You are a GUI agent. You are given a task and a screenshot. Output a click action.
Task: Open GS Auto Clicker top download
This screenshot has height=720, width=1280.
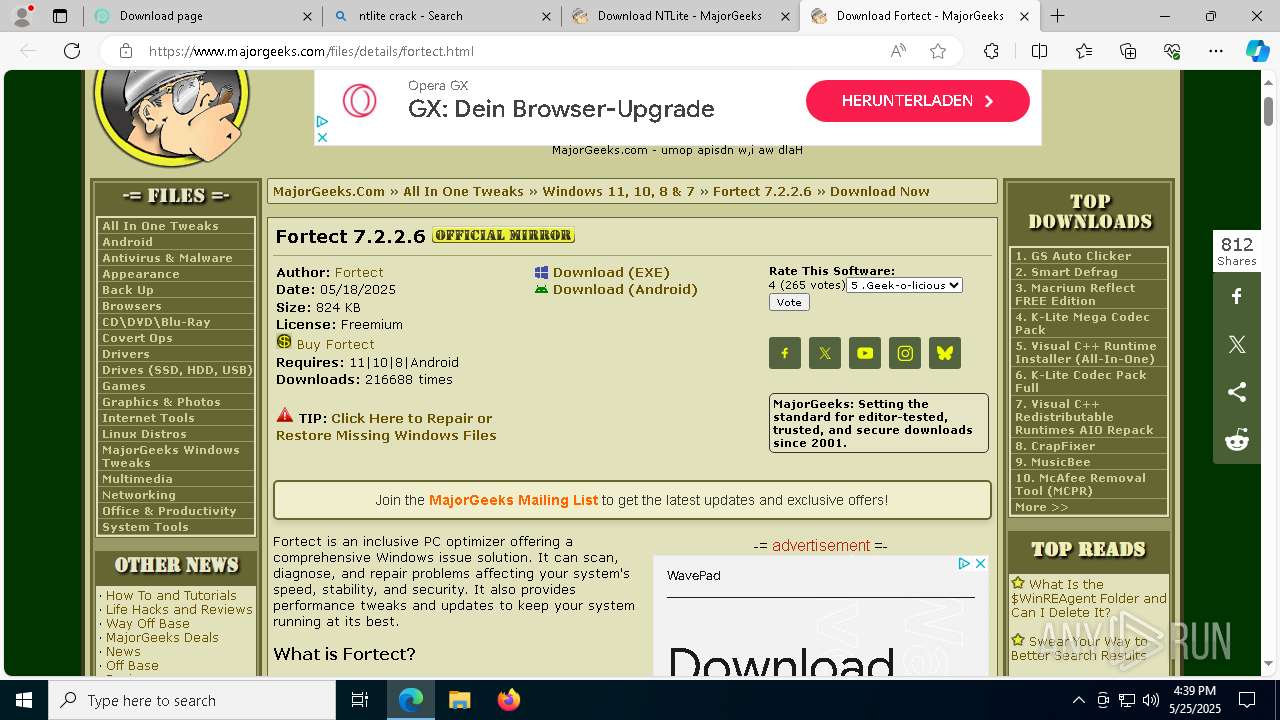pos(1073,256)
